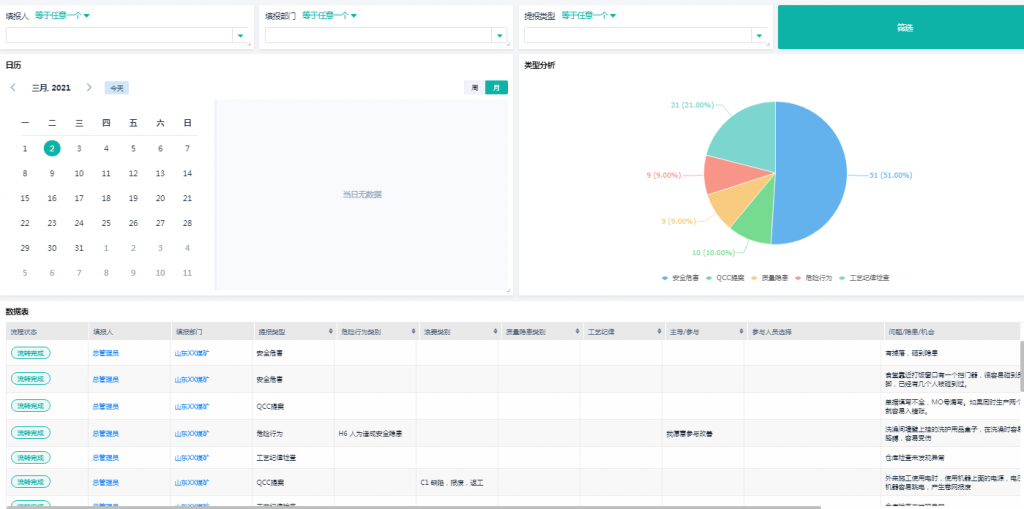
Task: Toggle 工艺纪律检查 legend item in pie chart
Action: (x=864, y=278)
